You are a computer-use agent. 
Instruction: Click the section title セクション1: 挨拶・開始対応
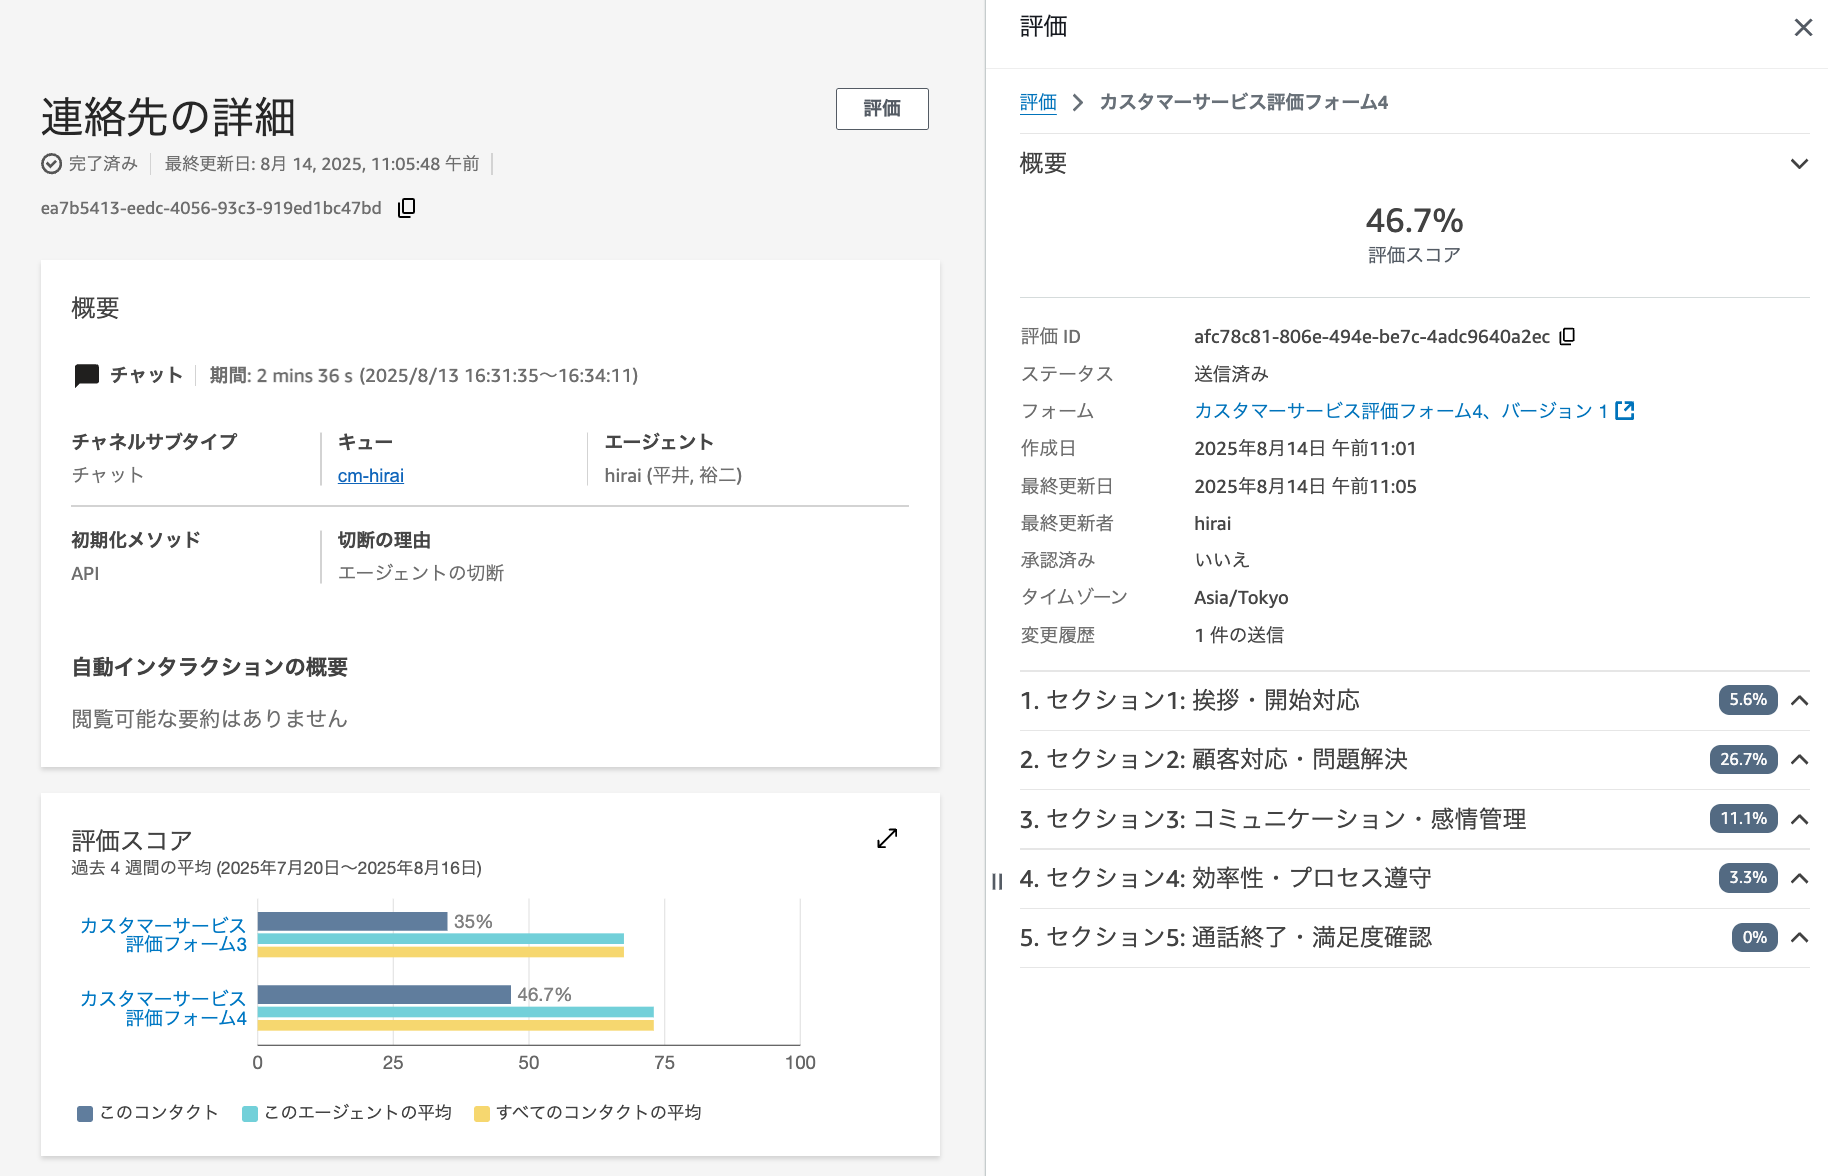pyautogui.click(x=1190, y=700)
